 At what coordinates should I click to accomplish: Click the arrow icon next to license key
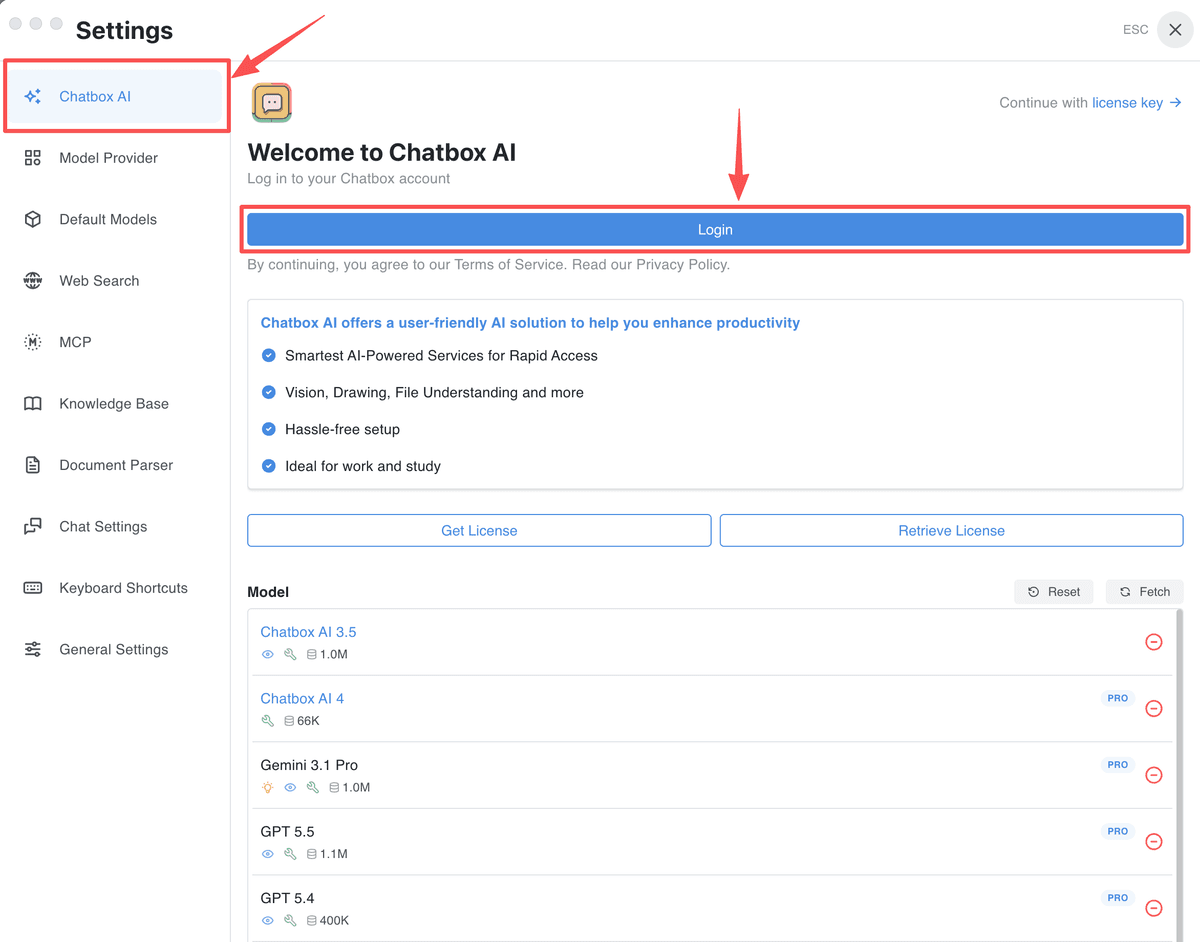tap(1175, 103)
